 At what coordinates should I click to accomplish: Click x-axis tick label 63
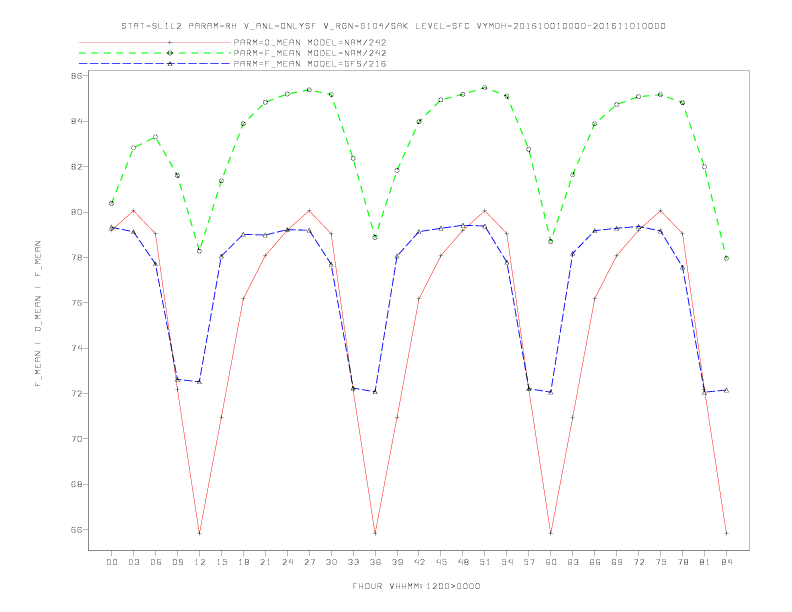(x=573, y=562)
